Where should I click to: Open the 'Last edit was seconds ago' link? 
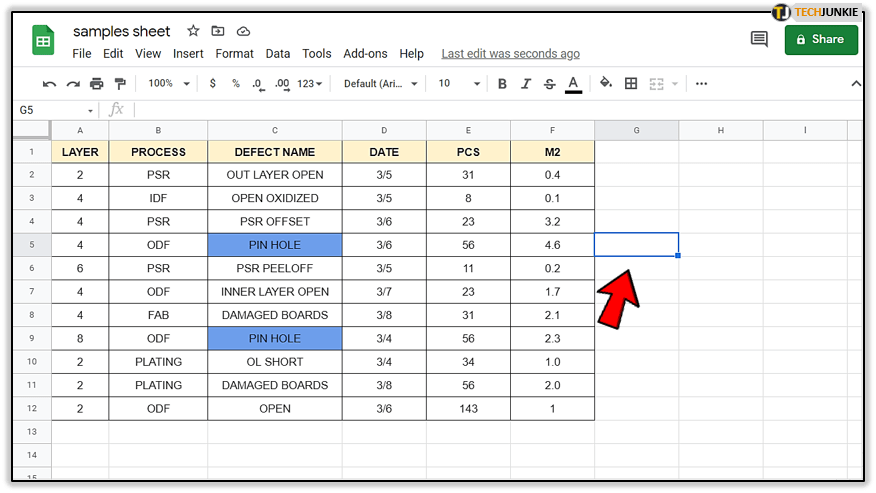point(510,54)
